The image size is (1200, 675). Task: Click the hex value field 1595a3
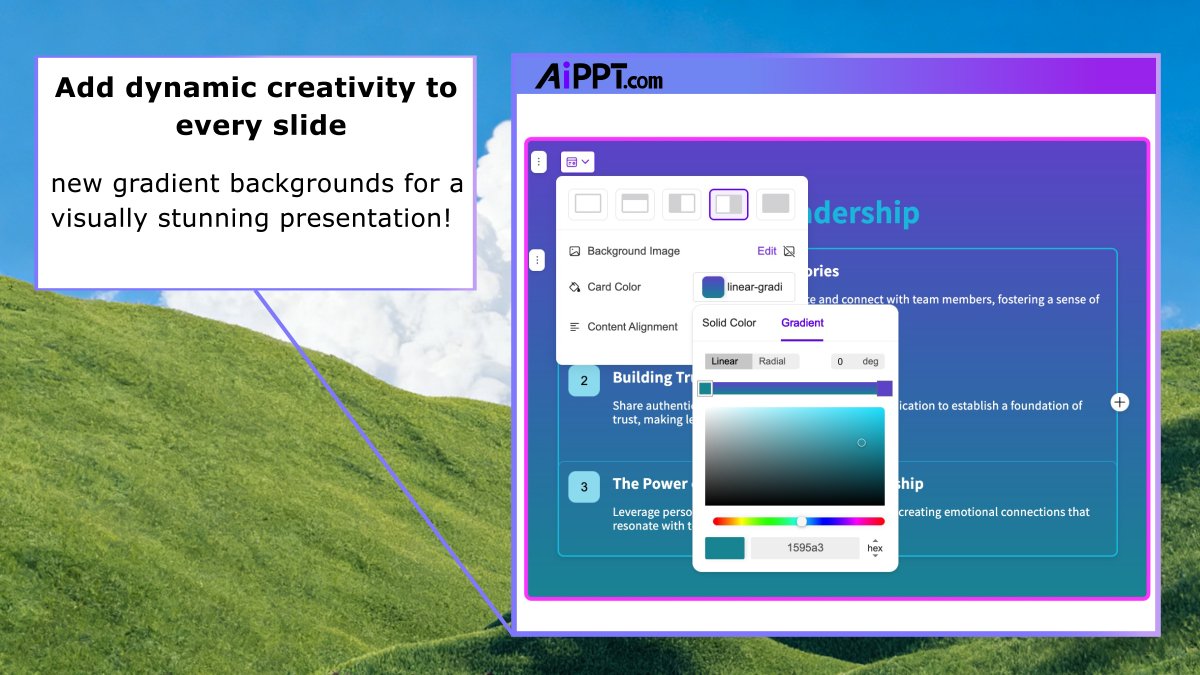[805, 548]
